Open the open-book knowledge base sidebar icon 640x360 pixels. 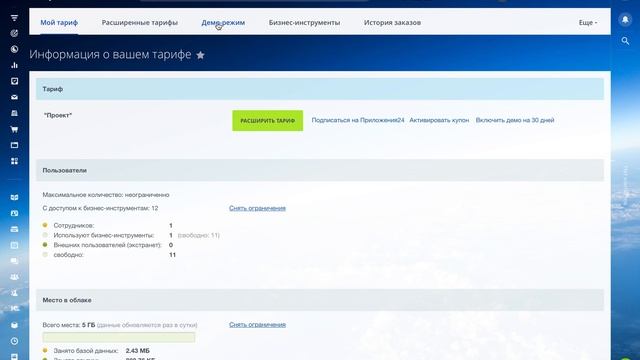14,198
